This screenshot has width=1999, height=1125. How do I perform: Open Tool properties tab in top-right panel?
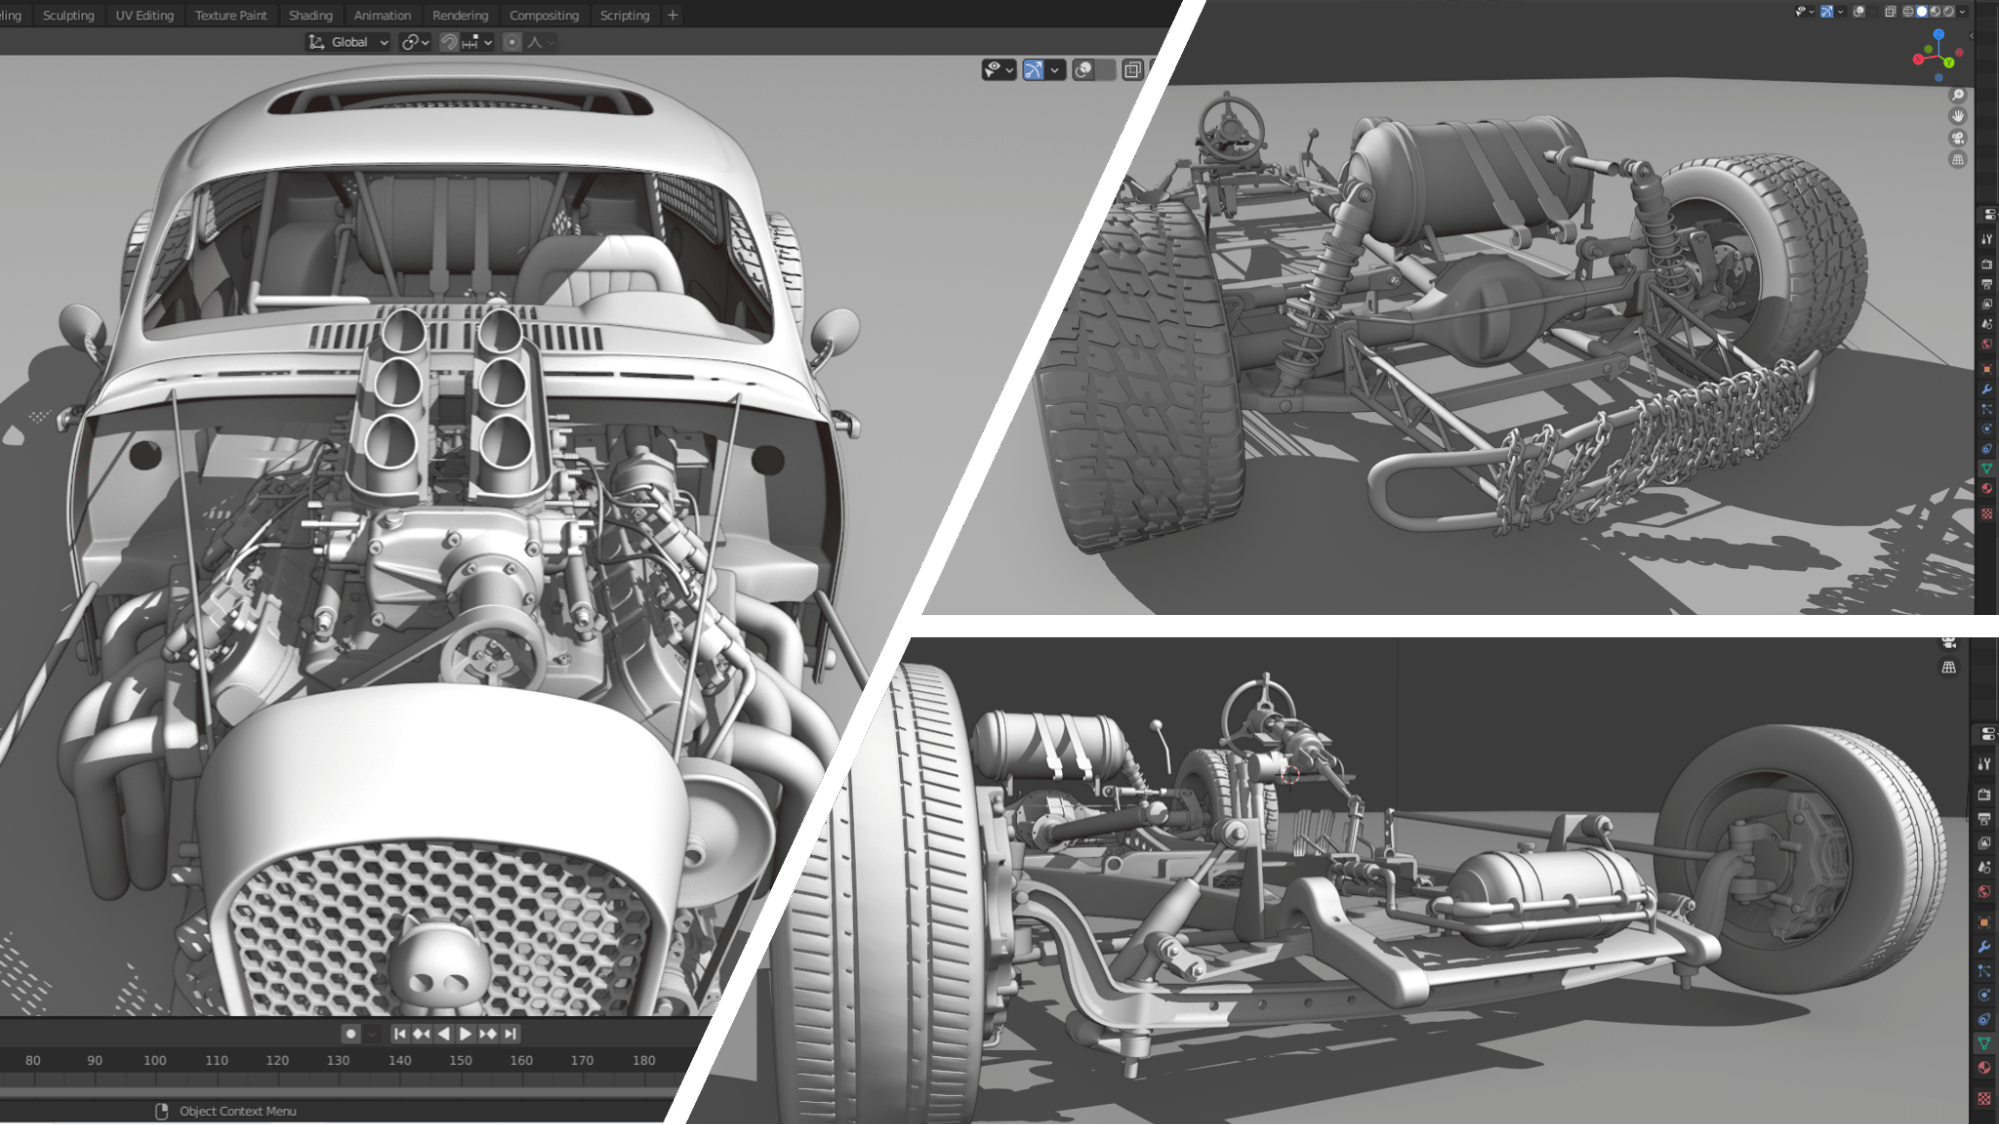1987,238
